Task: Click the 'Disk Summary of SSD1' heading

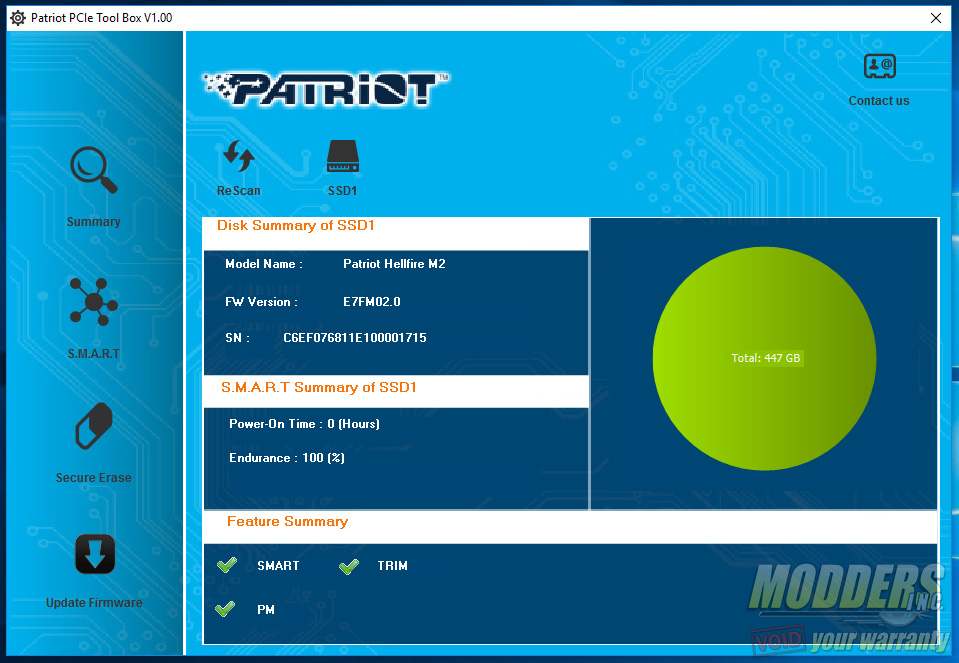Action: tap(296, 226)
